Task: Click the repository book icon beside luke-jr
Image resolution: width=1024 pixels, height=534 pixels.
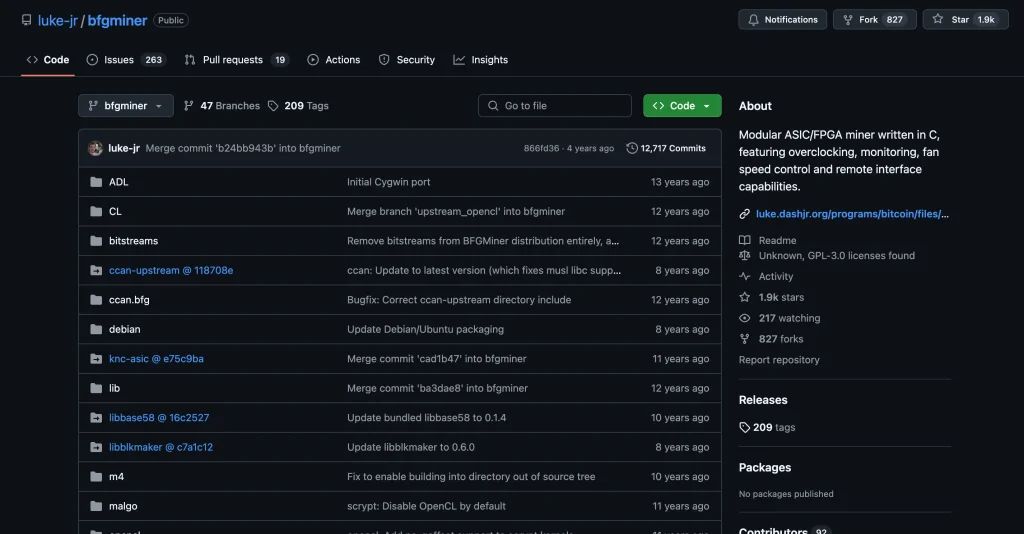Action: click(x=26, y=20)
